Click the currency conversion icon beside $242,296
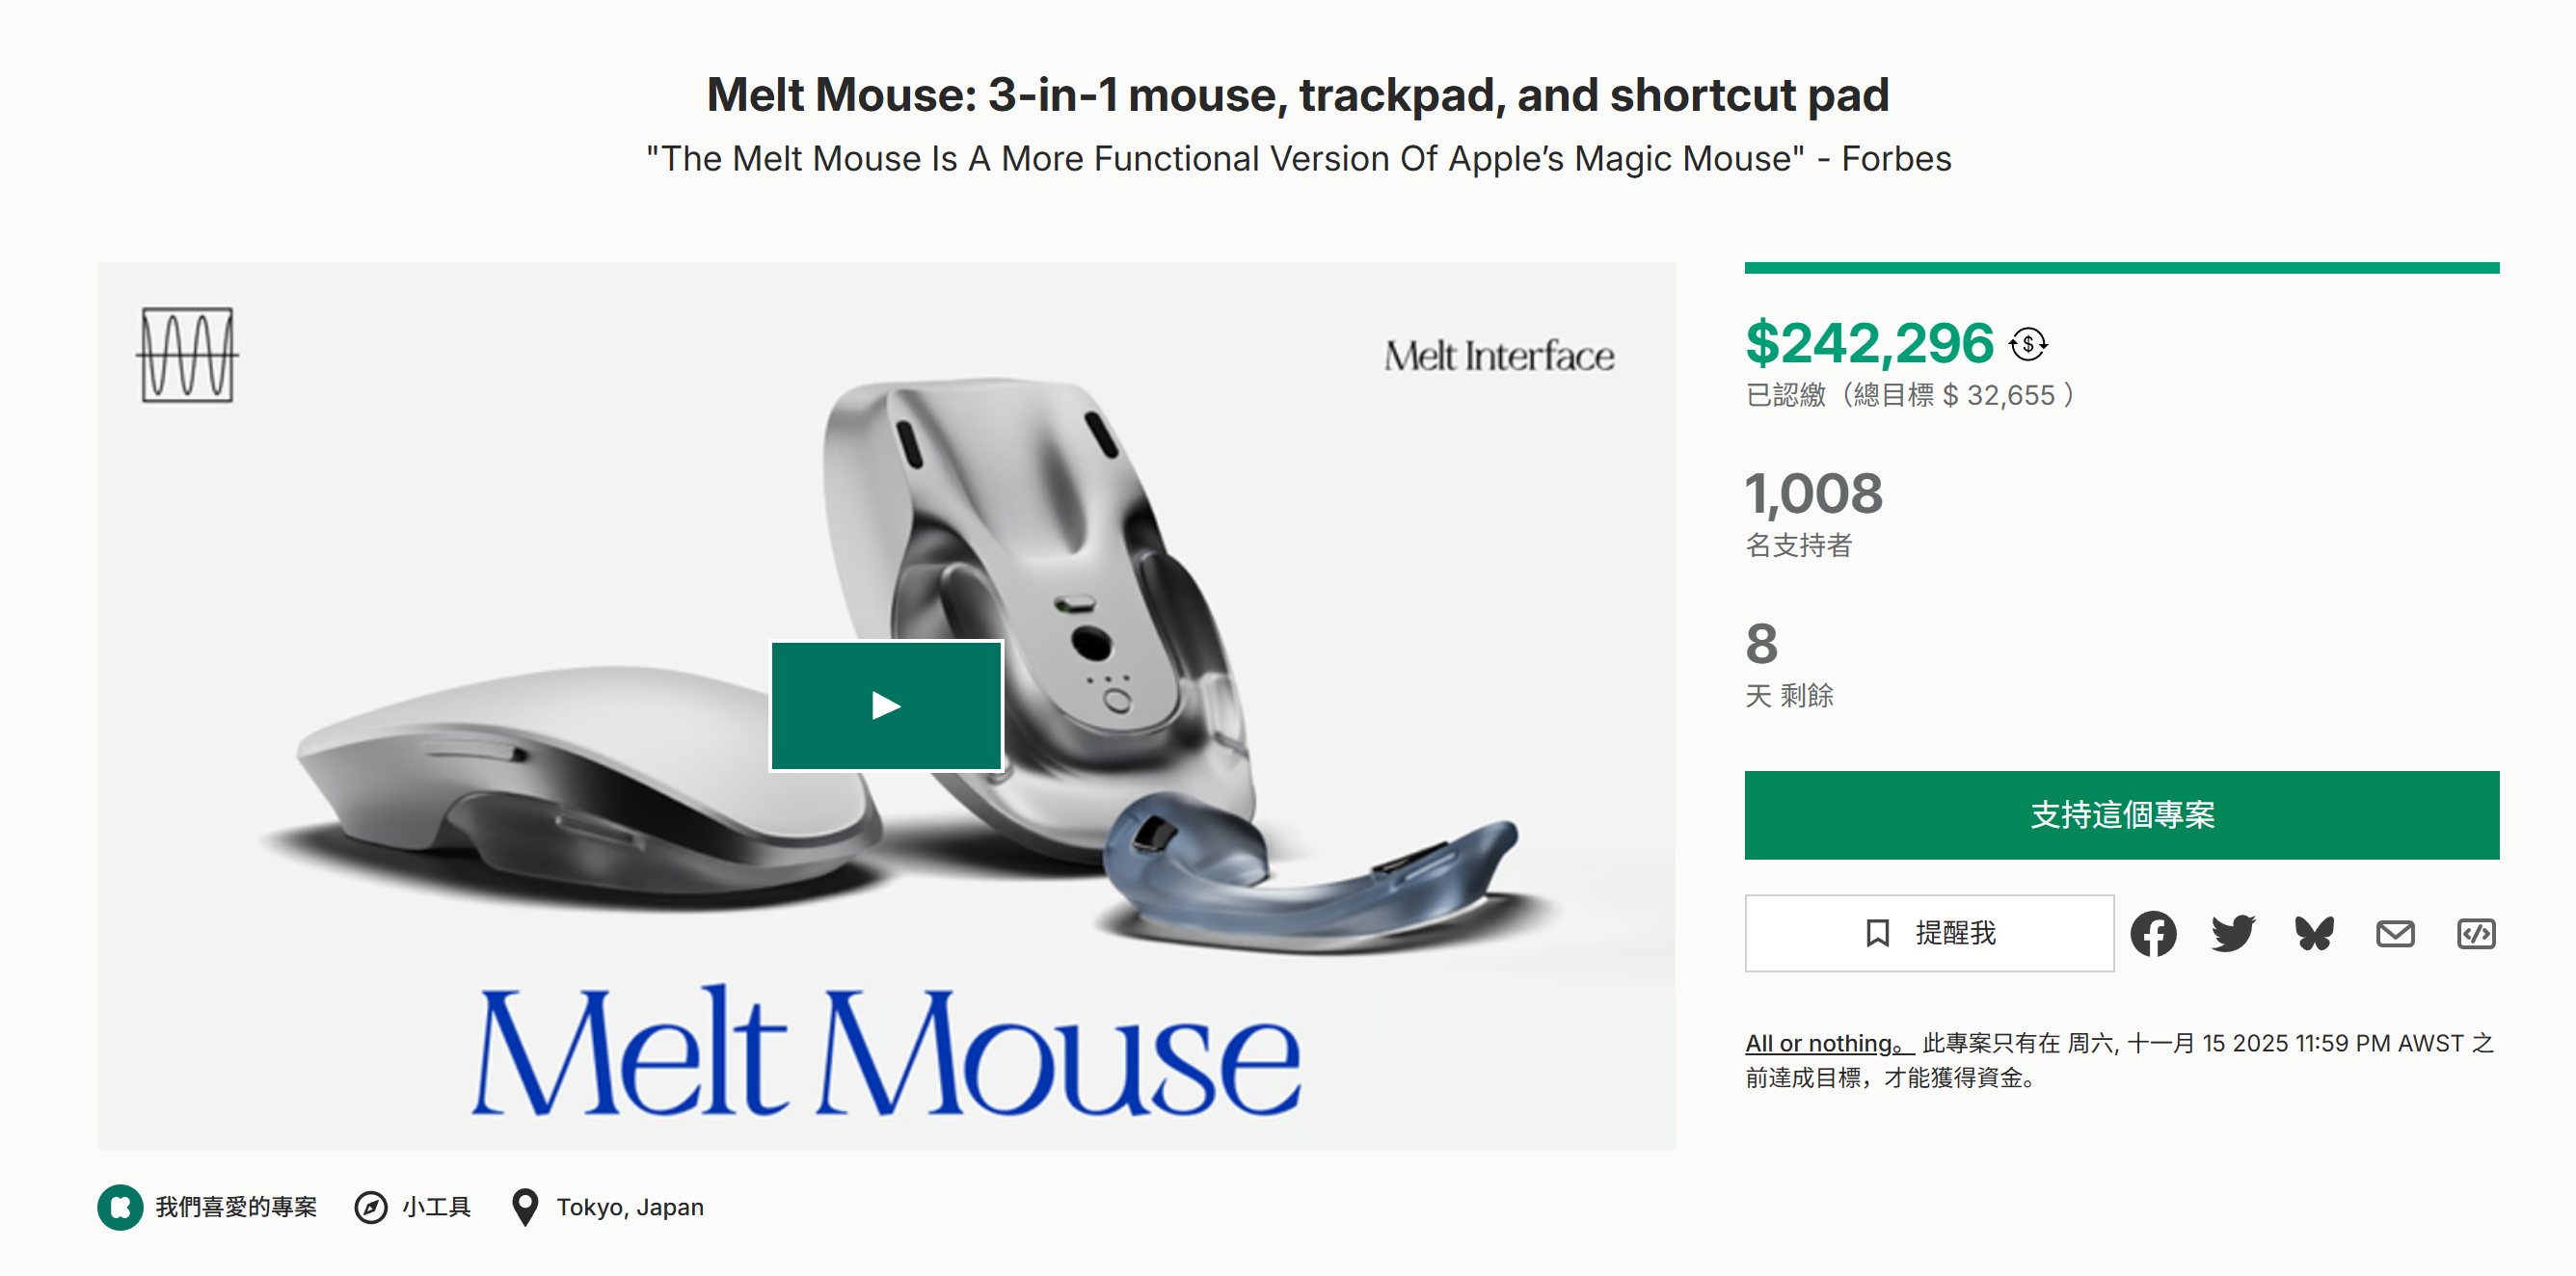The height and width of the screenshot is (1276, 2576). pyautogui.click(x=2028, y=345)
